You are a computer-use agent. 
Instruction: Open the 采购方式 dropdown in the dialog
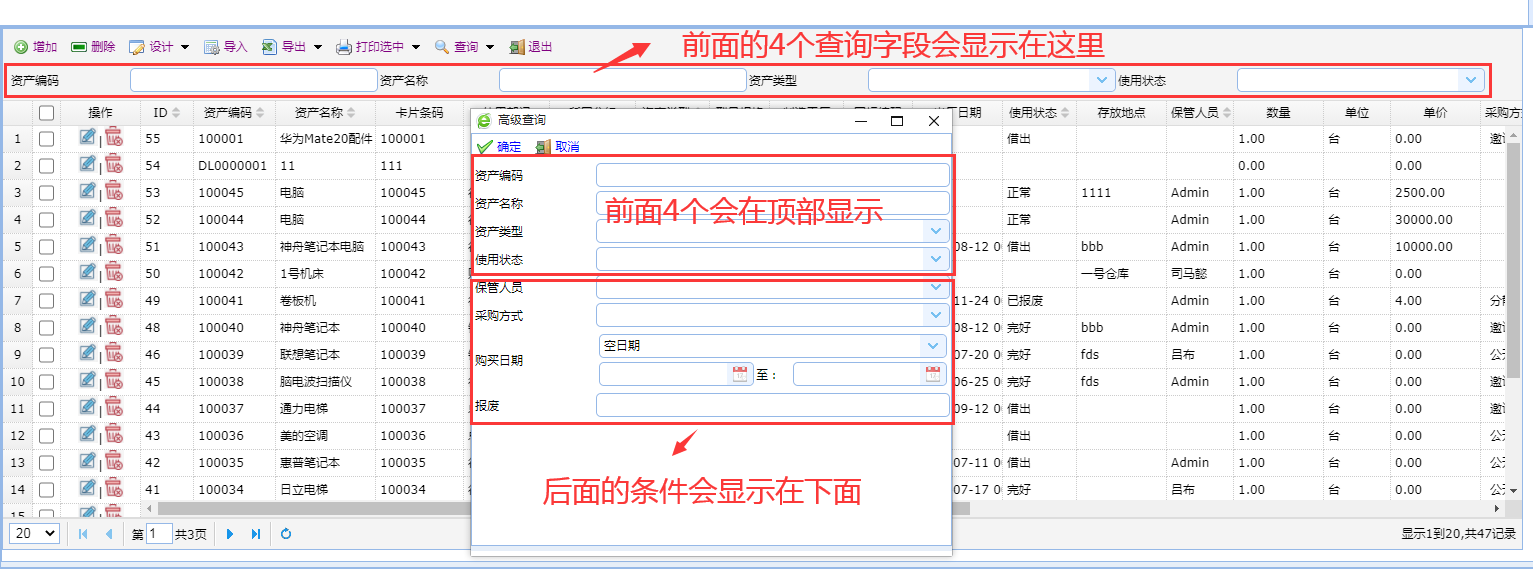[x=936, y=315]
